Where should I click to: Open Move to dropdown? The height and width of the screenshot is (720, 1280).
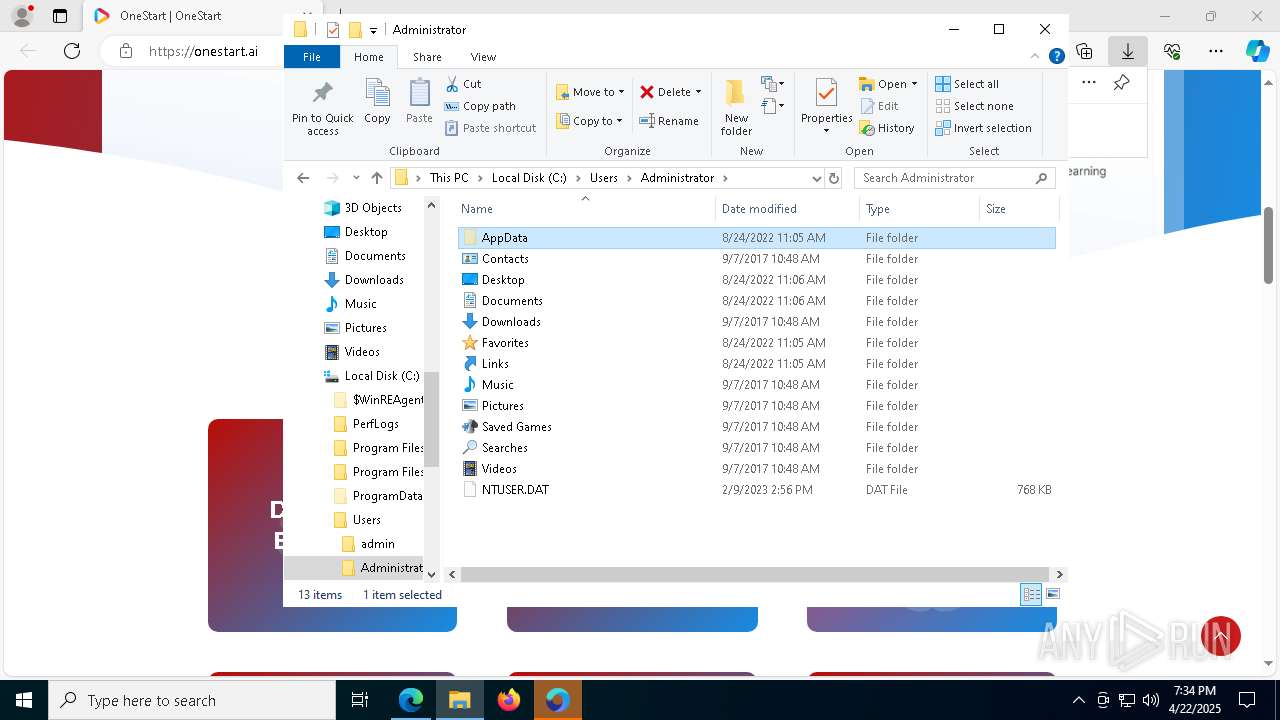pos(590,92)
